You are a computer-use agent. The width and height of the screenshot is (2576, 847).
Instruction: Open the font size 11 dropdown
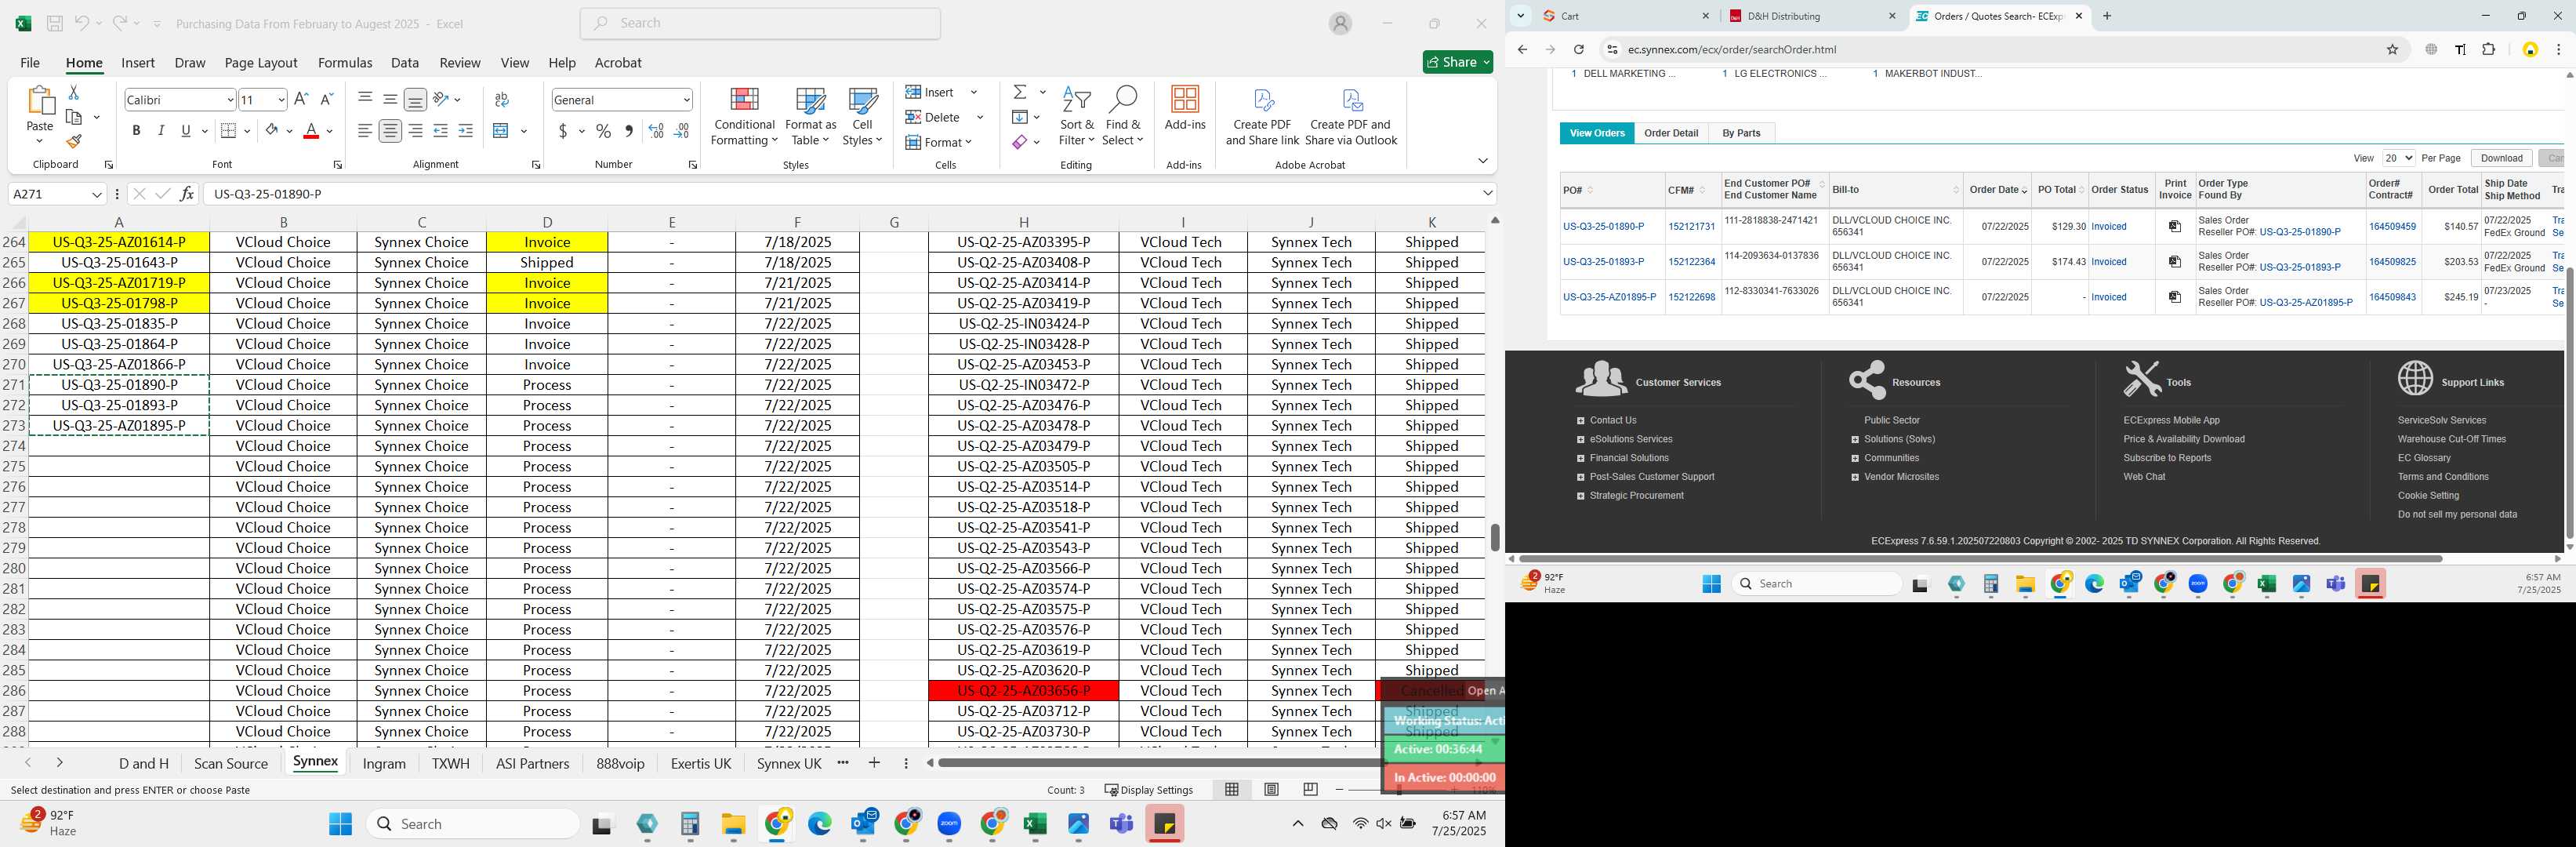pyautogui.click(x=281, y=100)
